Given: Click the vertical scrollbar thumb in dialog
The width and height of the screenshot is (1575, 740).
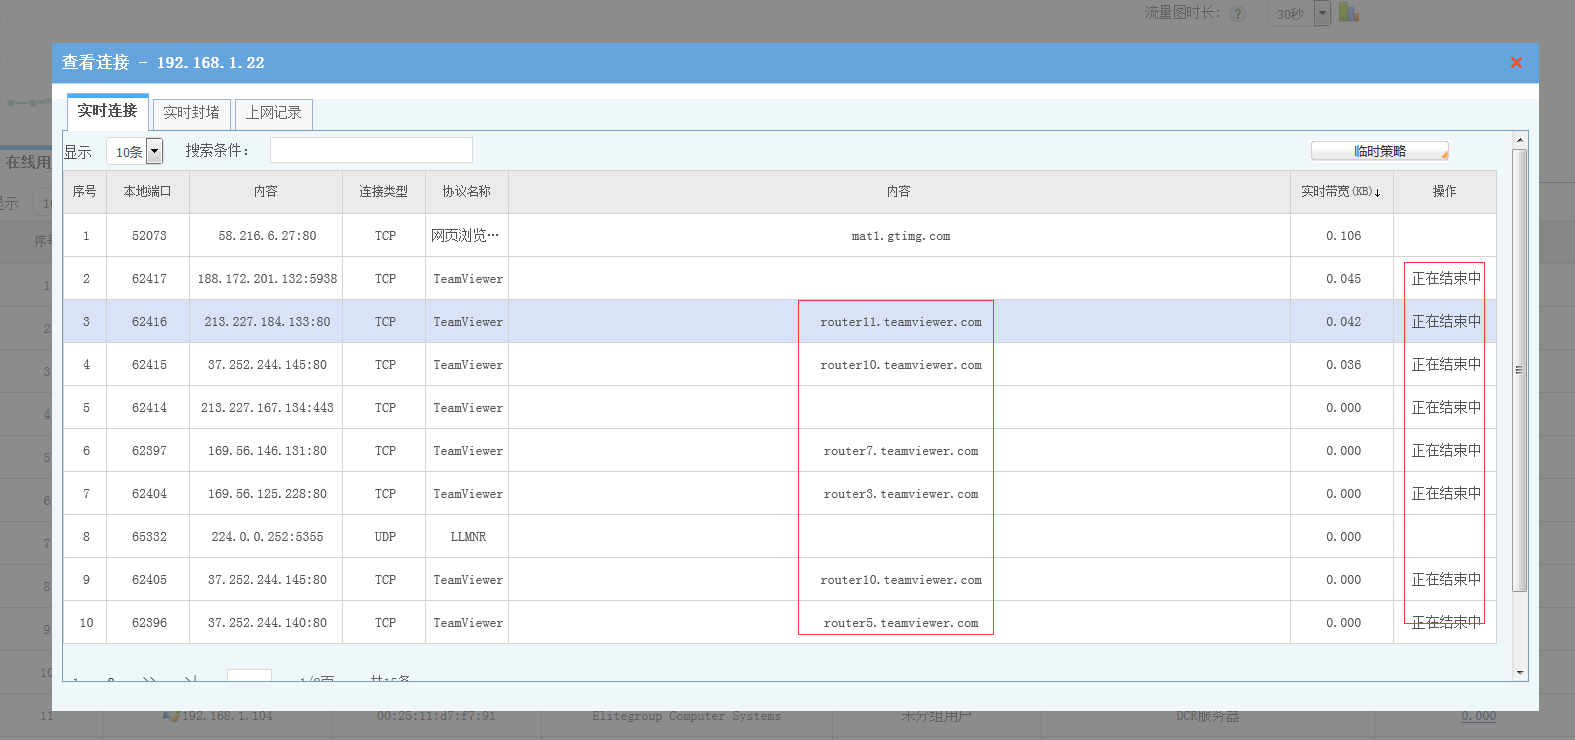Looking at the screenshot, I should [x=1519, y=370].
